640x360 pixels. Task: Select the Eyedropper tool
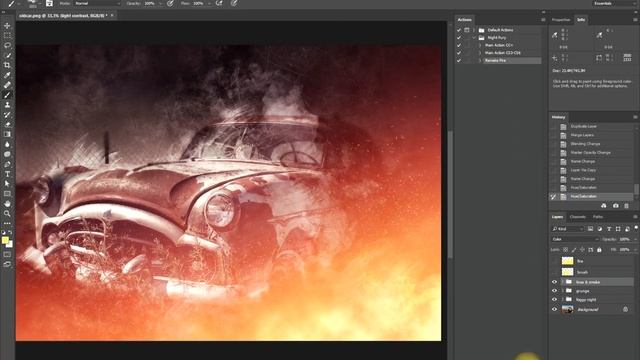coord(7,75)
